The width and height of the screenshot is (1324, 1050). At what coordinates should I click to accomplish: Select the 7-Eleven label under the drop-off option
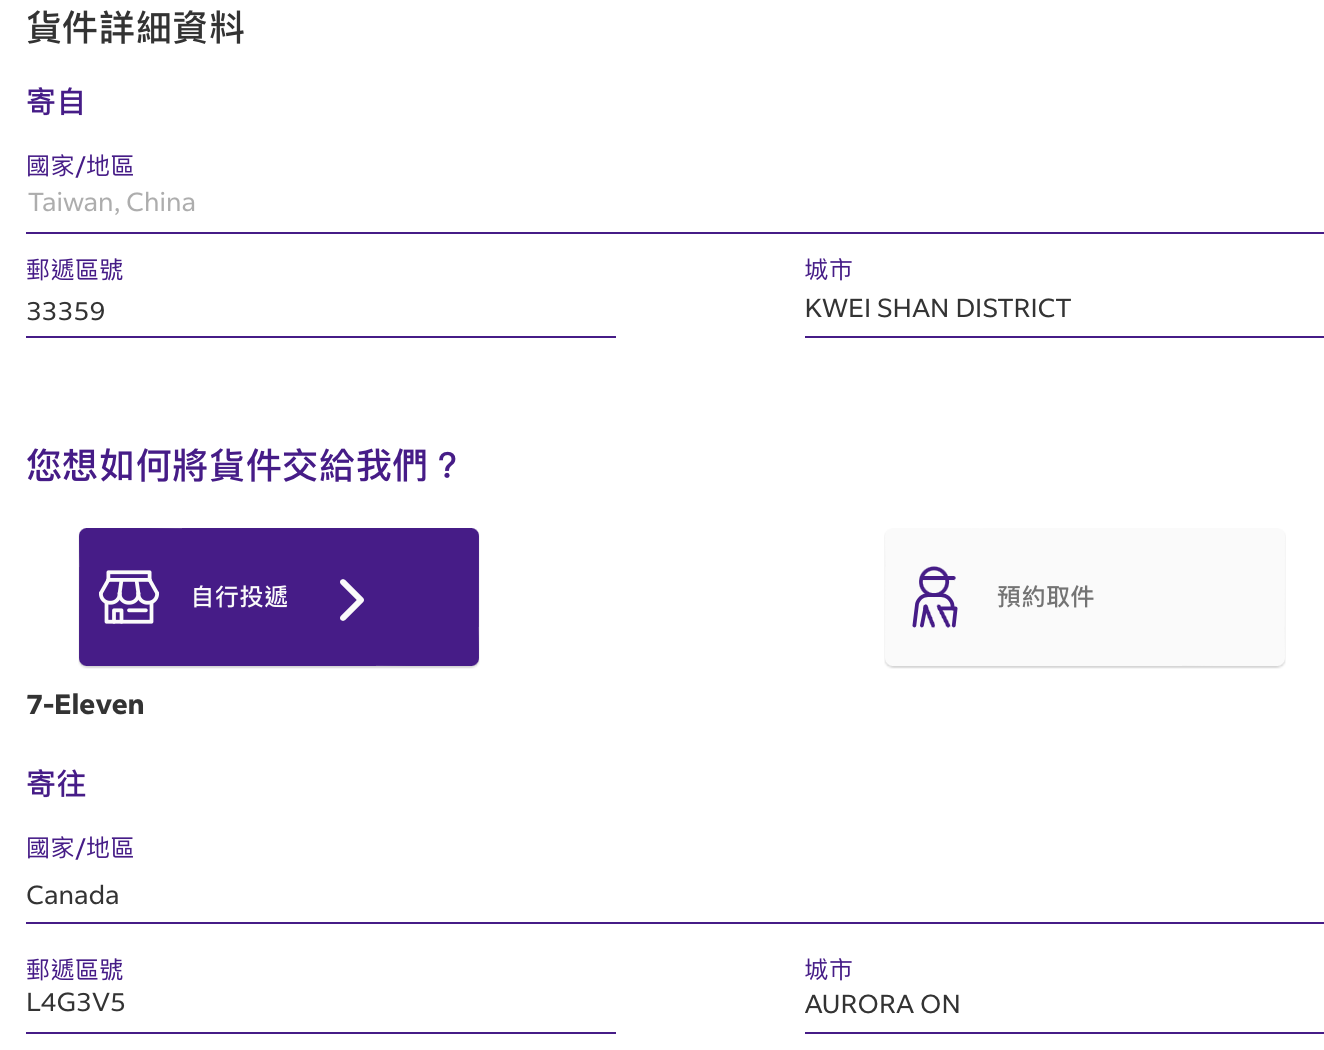[x=85, y=704]
